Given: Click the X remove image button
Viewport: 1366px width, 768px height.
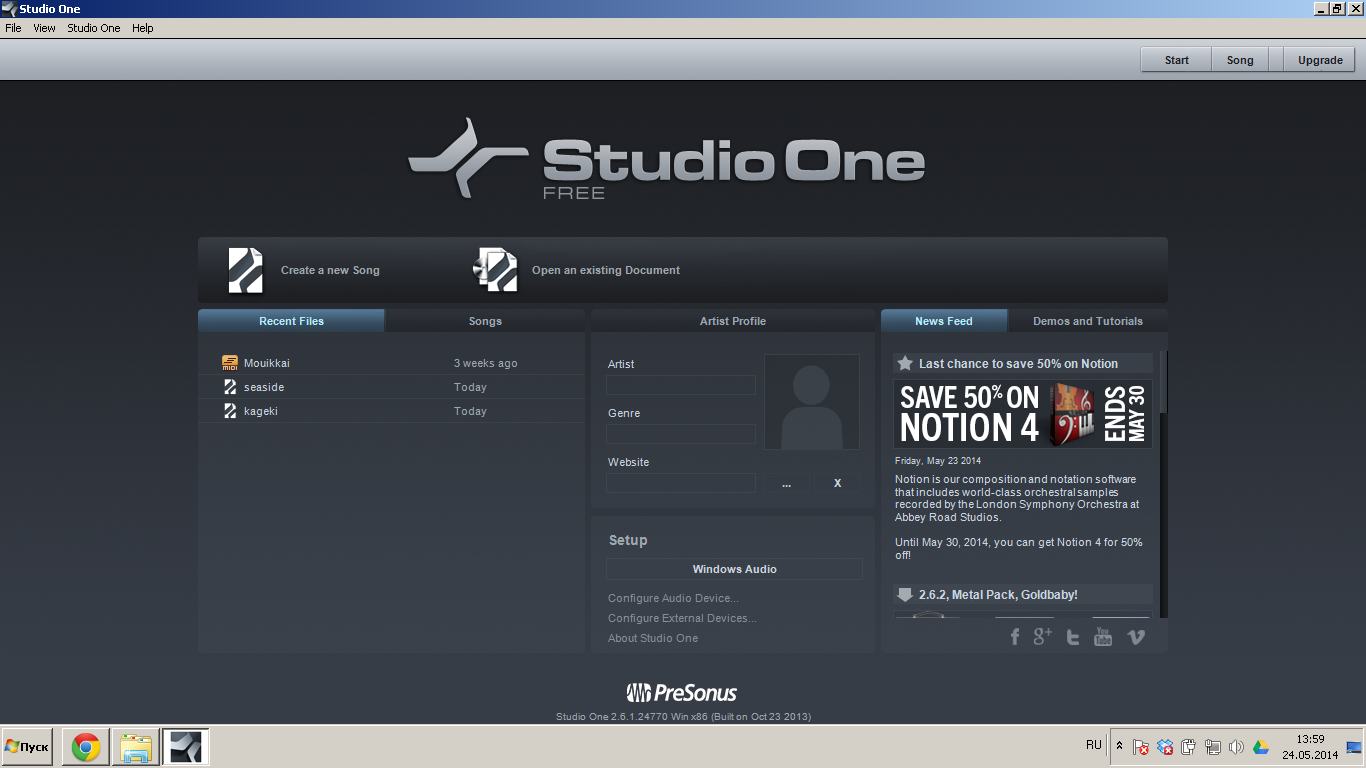Looking at the screenshot, I should (x=837, y=483).
